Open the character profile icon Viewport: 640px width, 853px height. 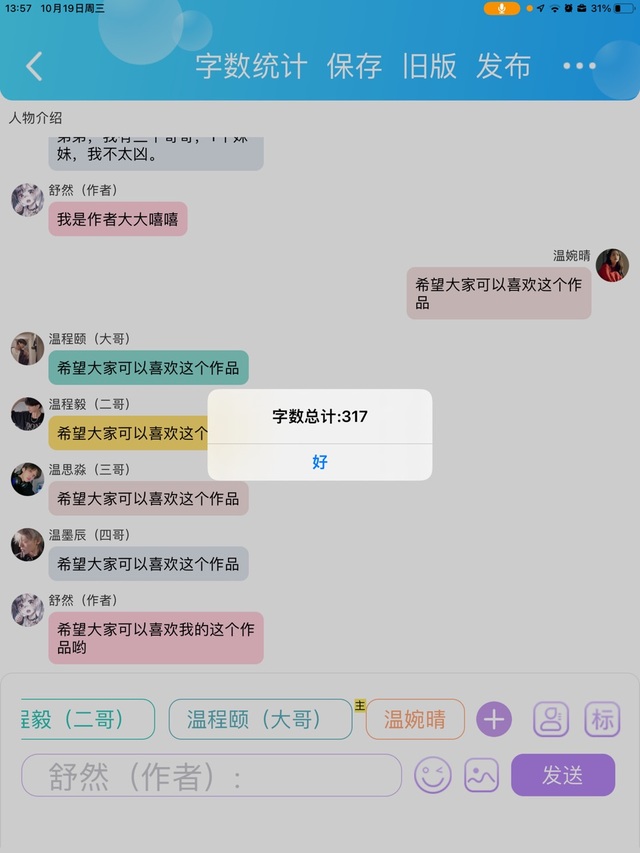[x=551, y=719]
